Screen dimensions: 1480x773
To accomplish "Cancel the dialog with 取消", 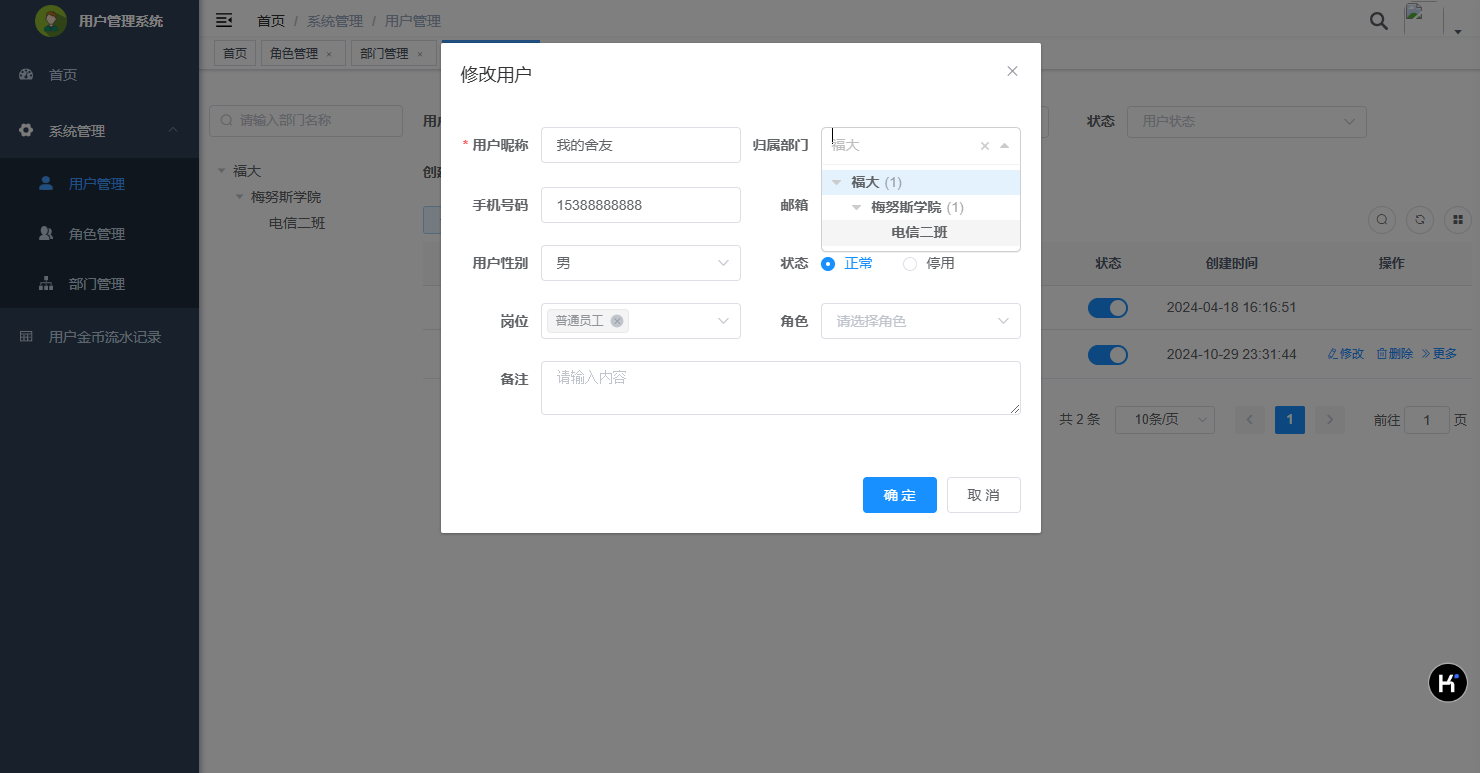I will (x=984, y=495).
